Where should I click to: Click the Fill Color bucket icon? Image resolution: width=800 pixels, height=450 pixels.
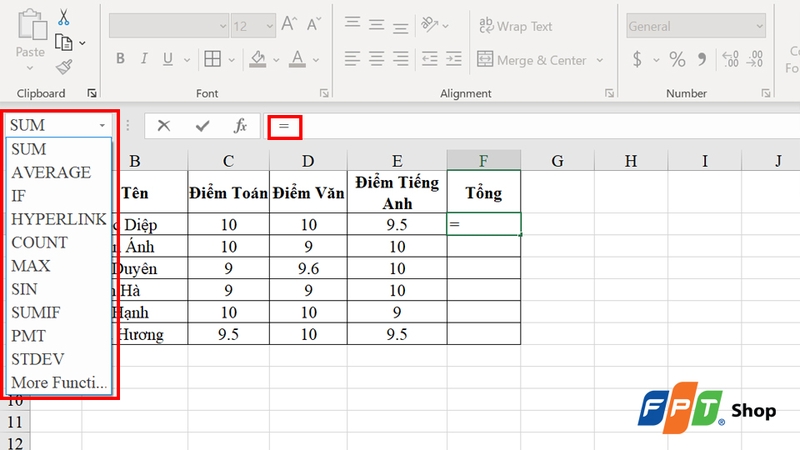point(258,60)
